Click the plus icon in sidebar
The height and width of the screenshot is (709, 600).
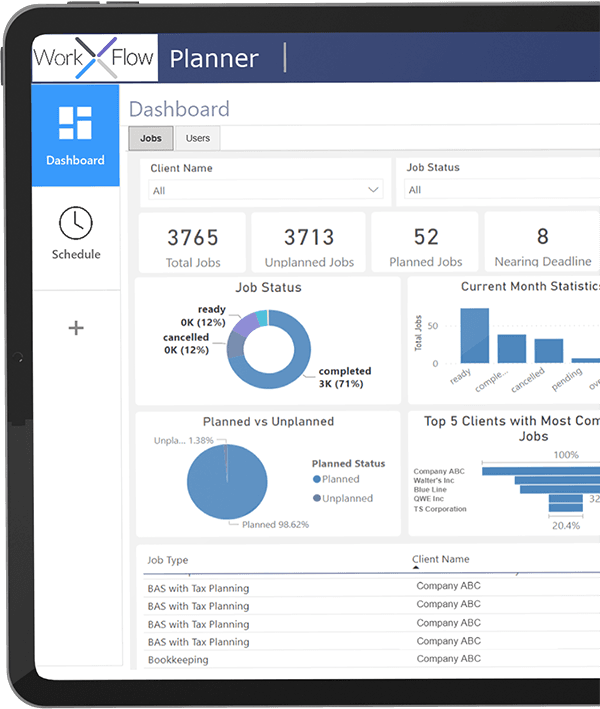coord(75,328)
